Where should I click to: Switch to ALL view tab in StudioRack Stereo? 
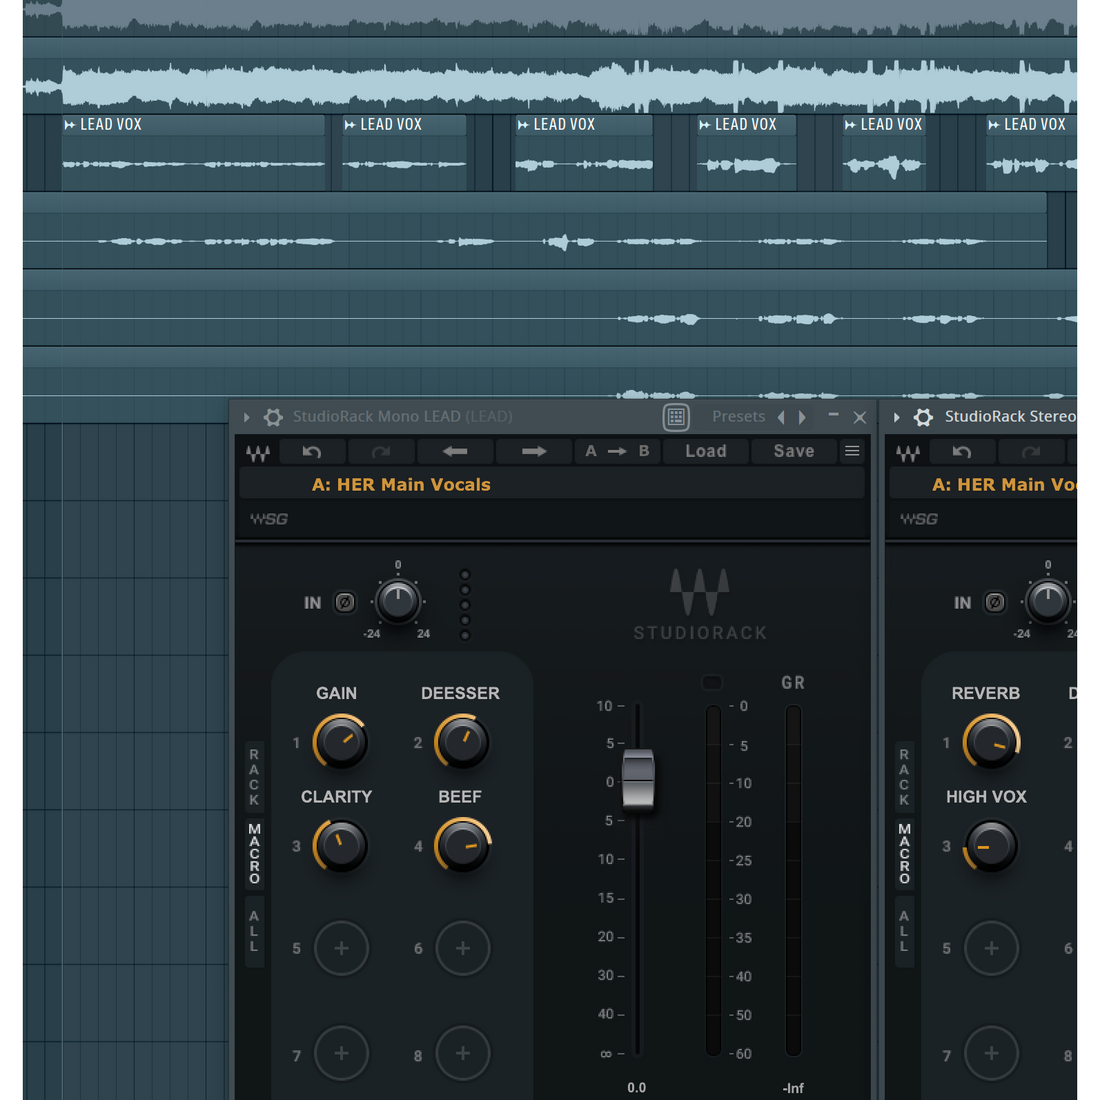click(904, 932)
